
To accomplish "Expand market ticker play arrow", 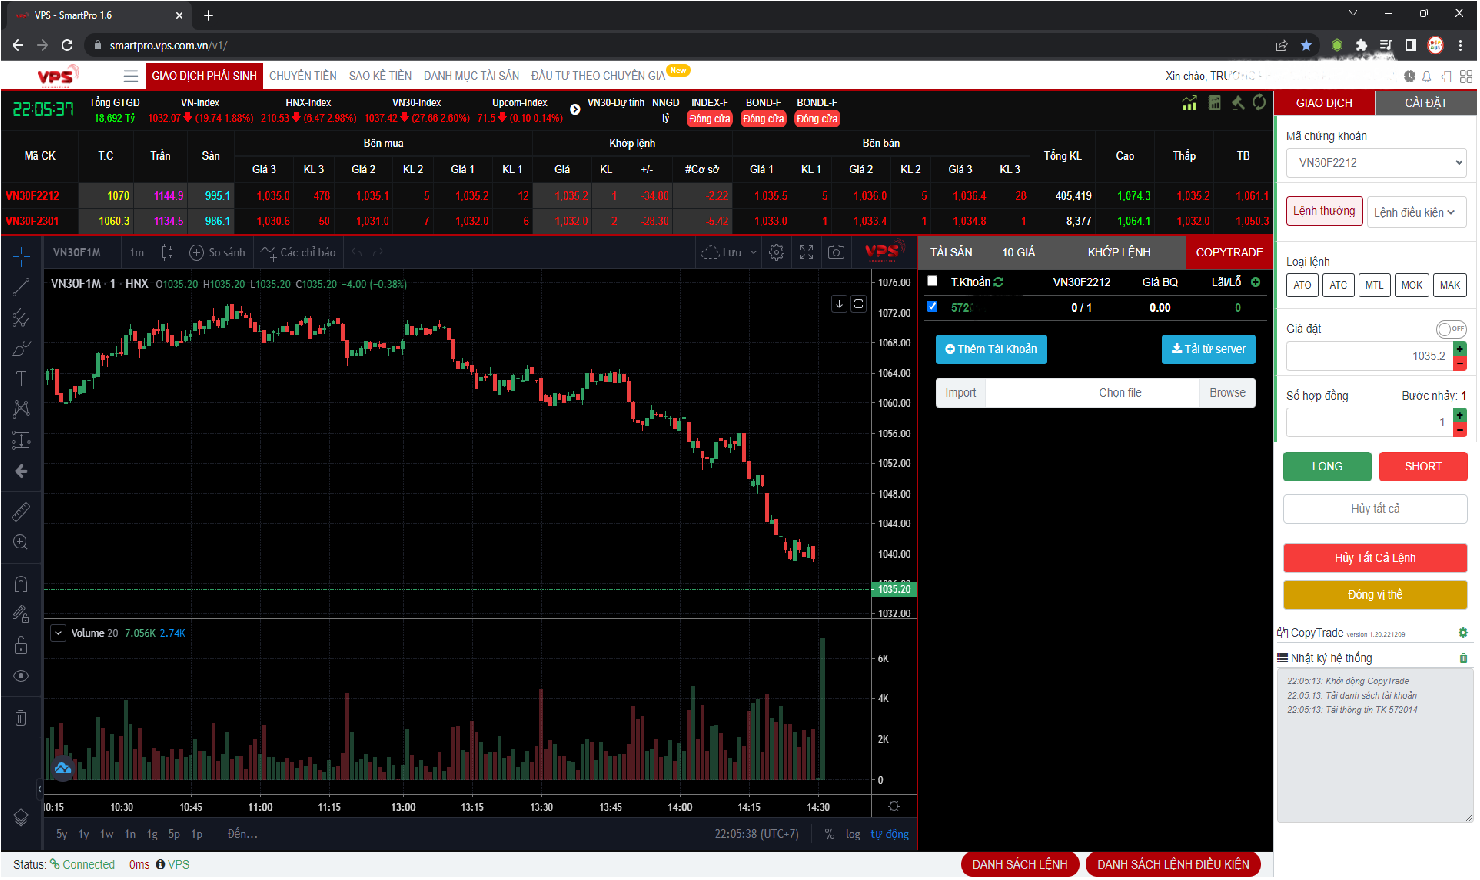I will [x=575, y=110].
